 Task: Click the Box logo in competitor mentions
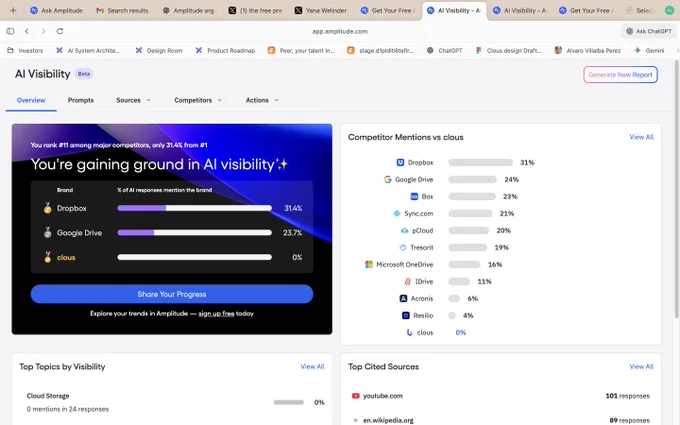(x=414, y=196)
